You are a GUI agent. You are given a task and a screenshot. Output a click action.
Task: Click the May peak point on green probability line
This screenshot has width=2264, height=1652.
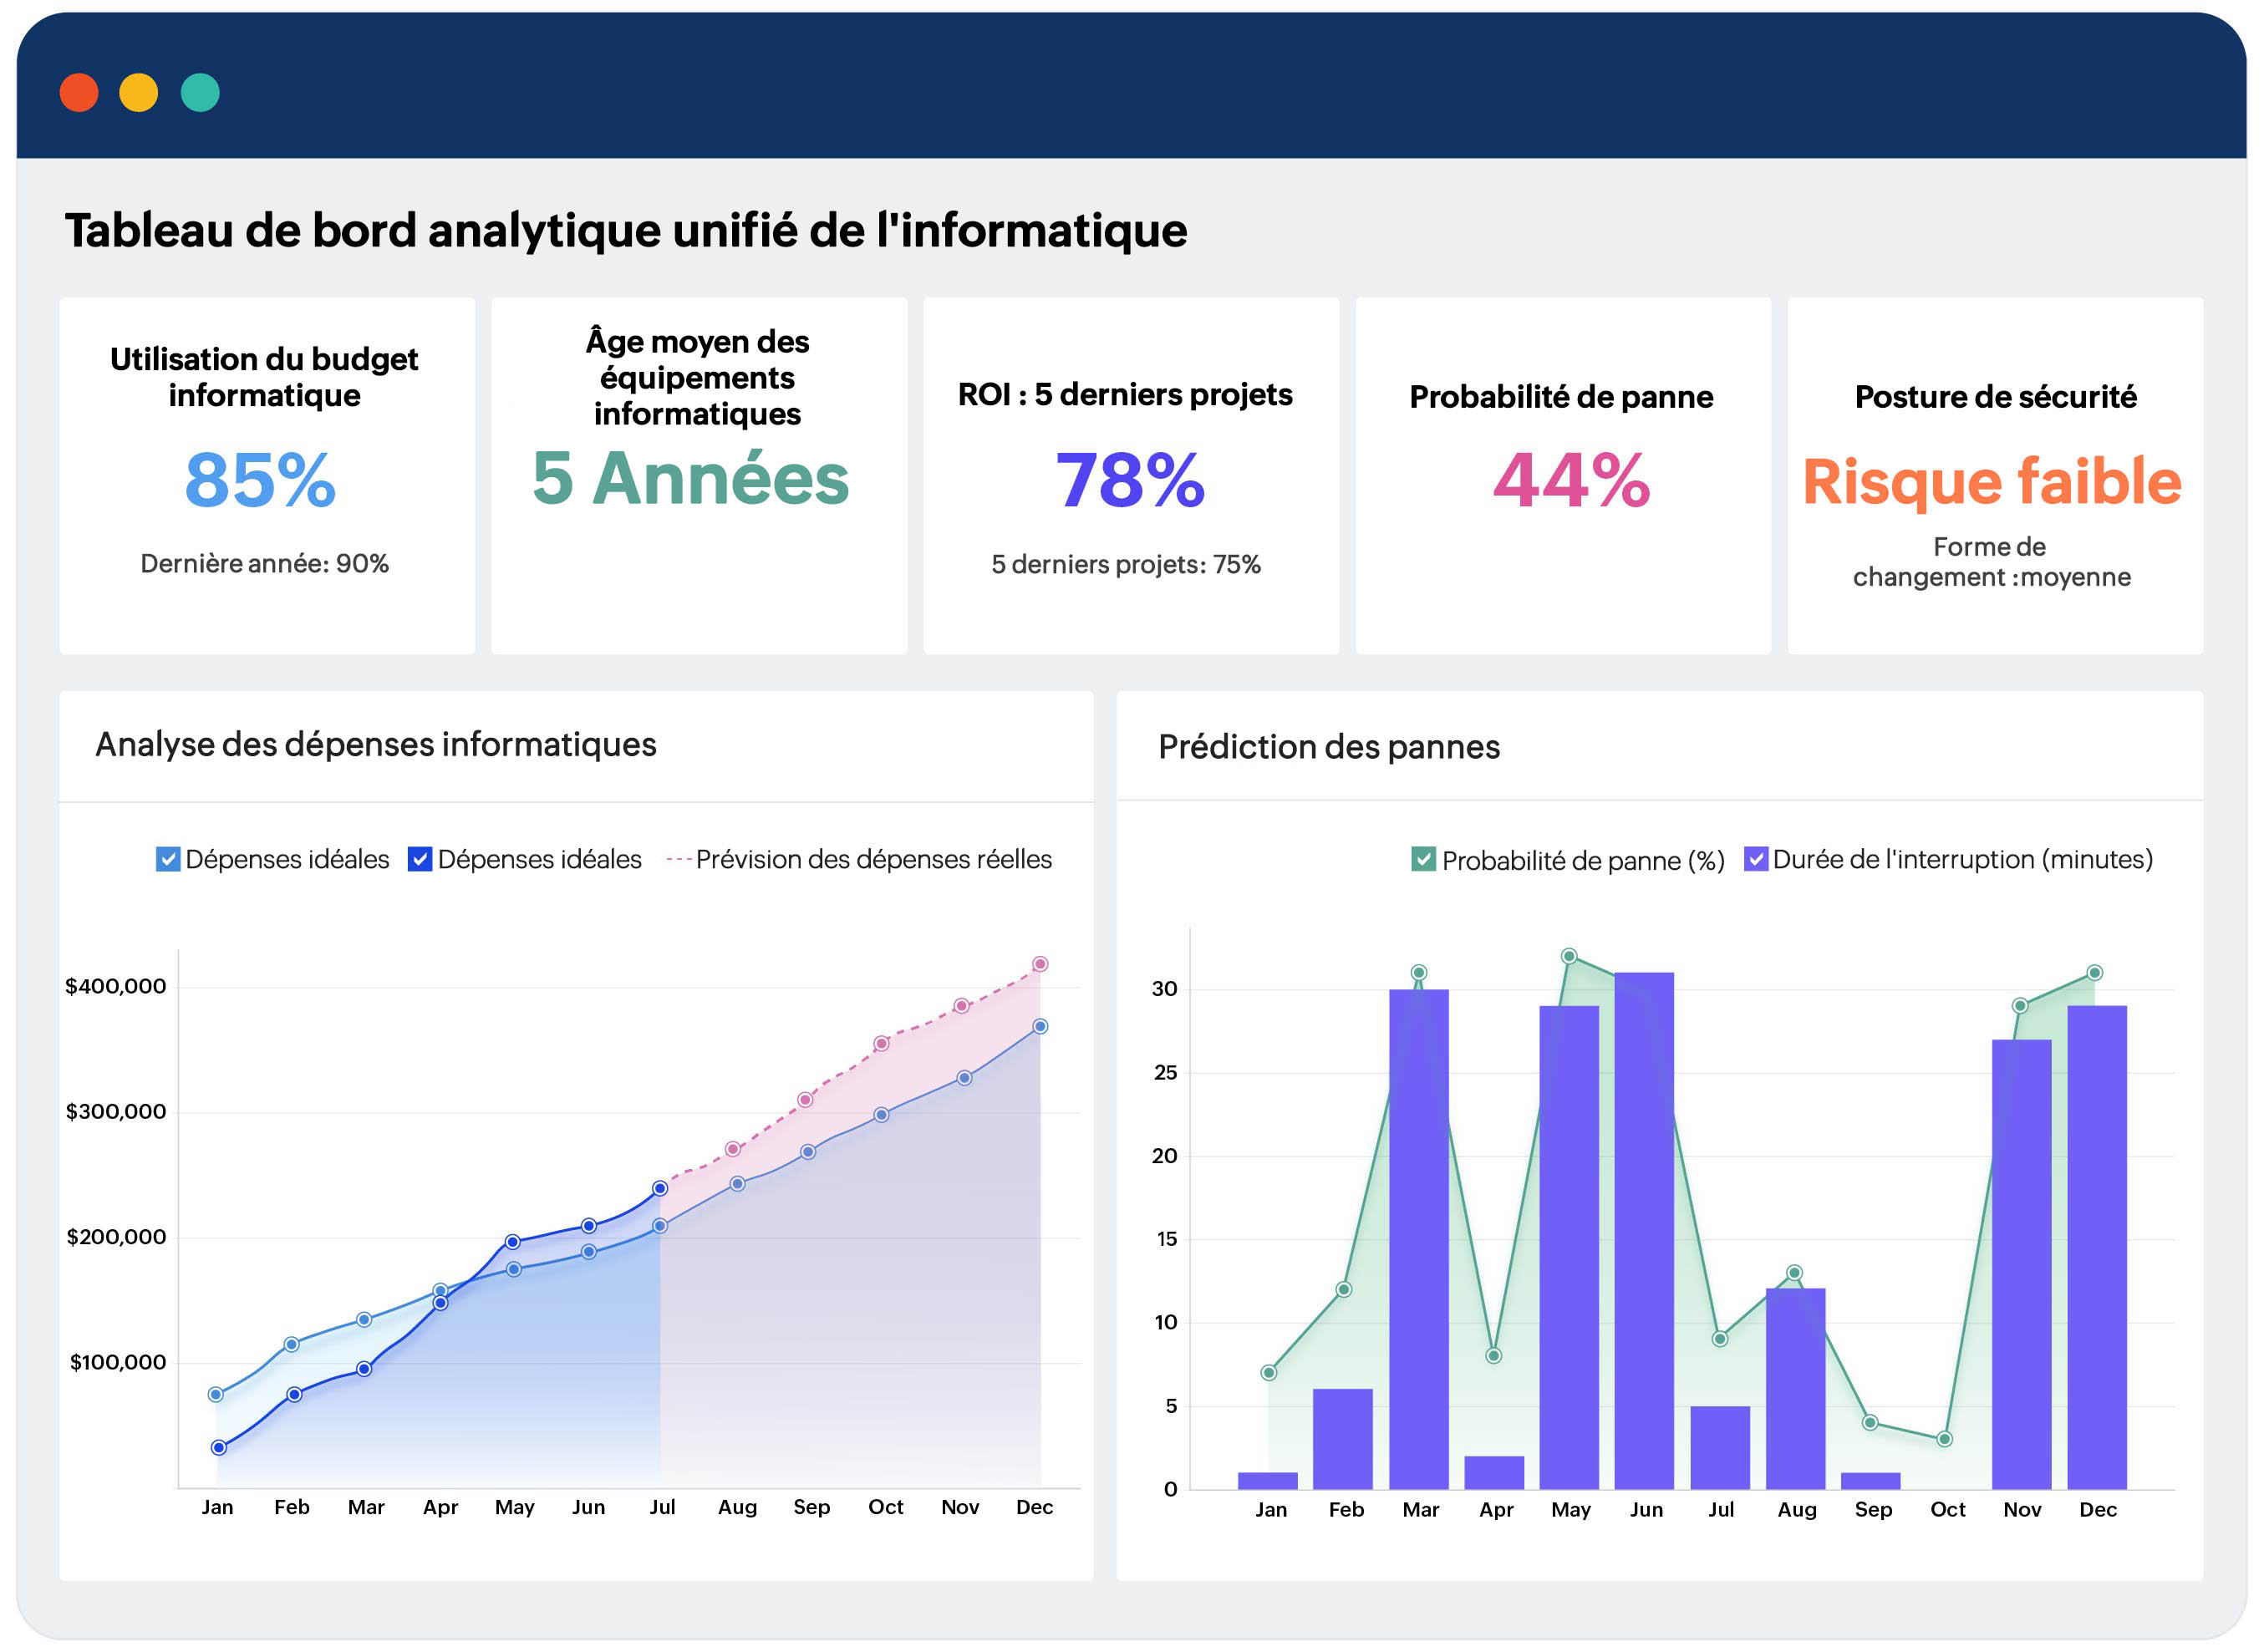[x=1569, y=956]
